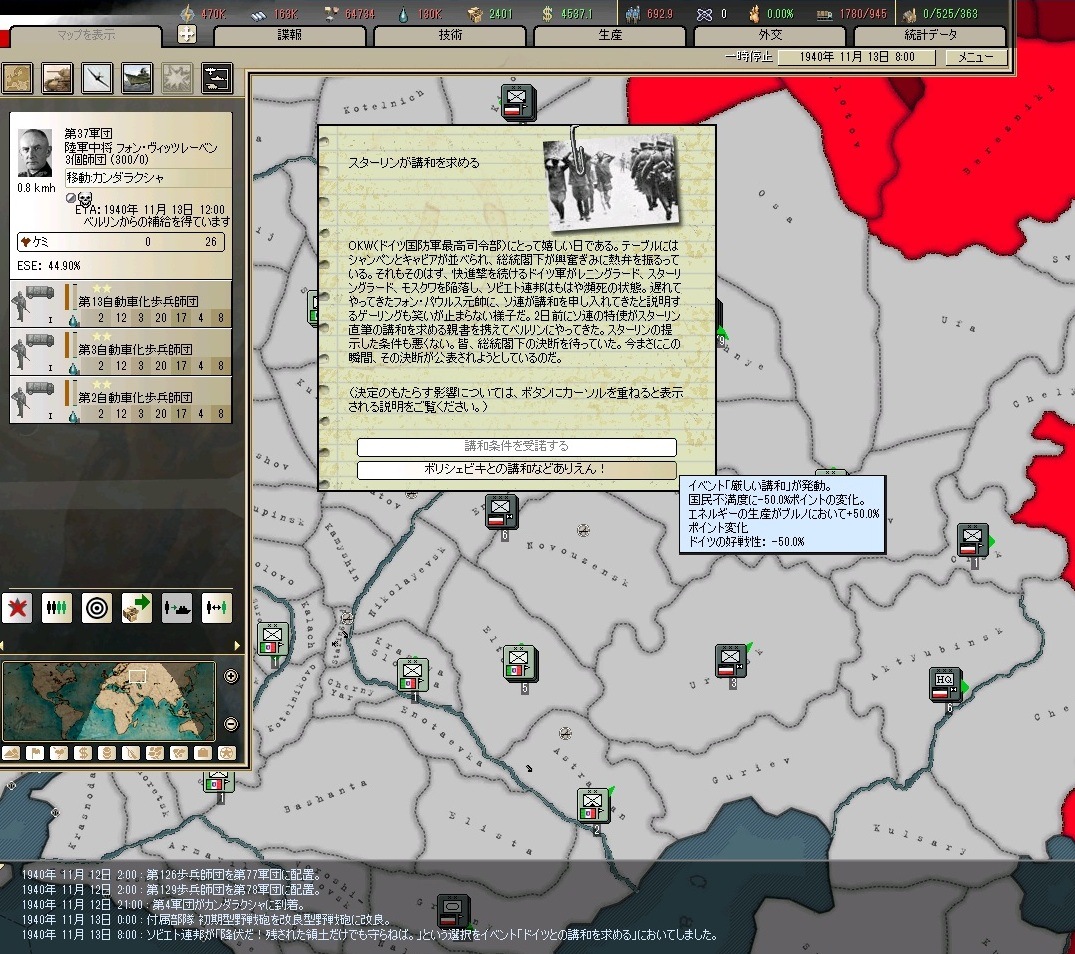Expand the right arrow below order buttons
Screen dimensions: 1075x954
coord(237,645)
